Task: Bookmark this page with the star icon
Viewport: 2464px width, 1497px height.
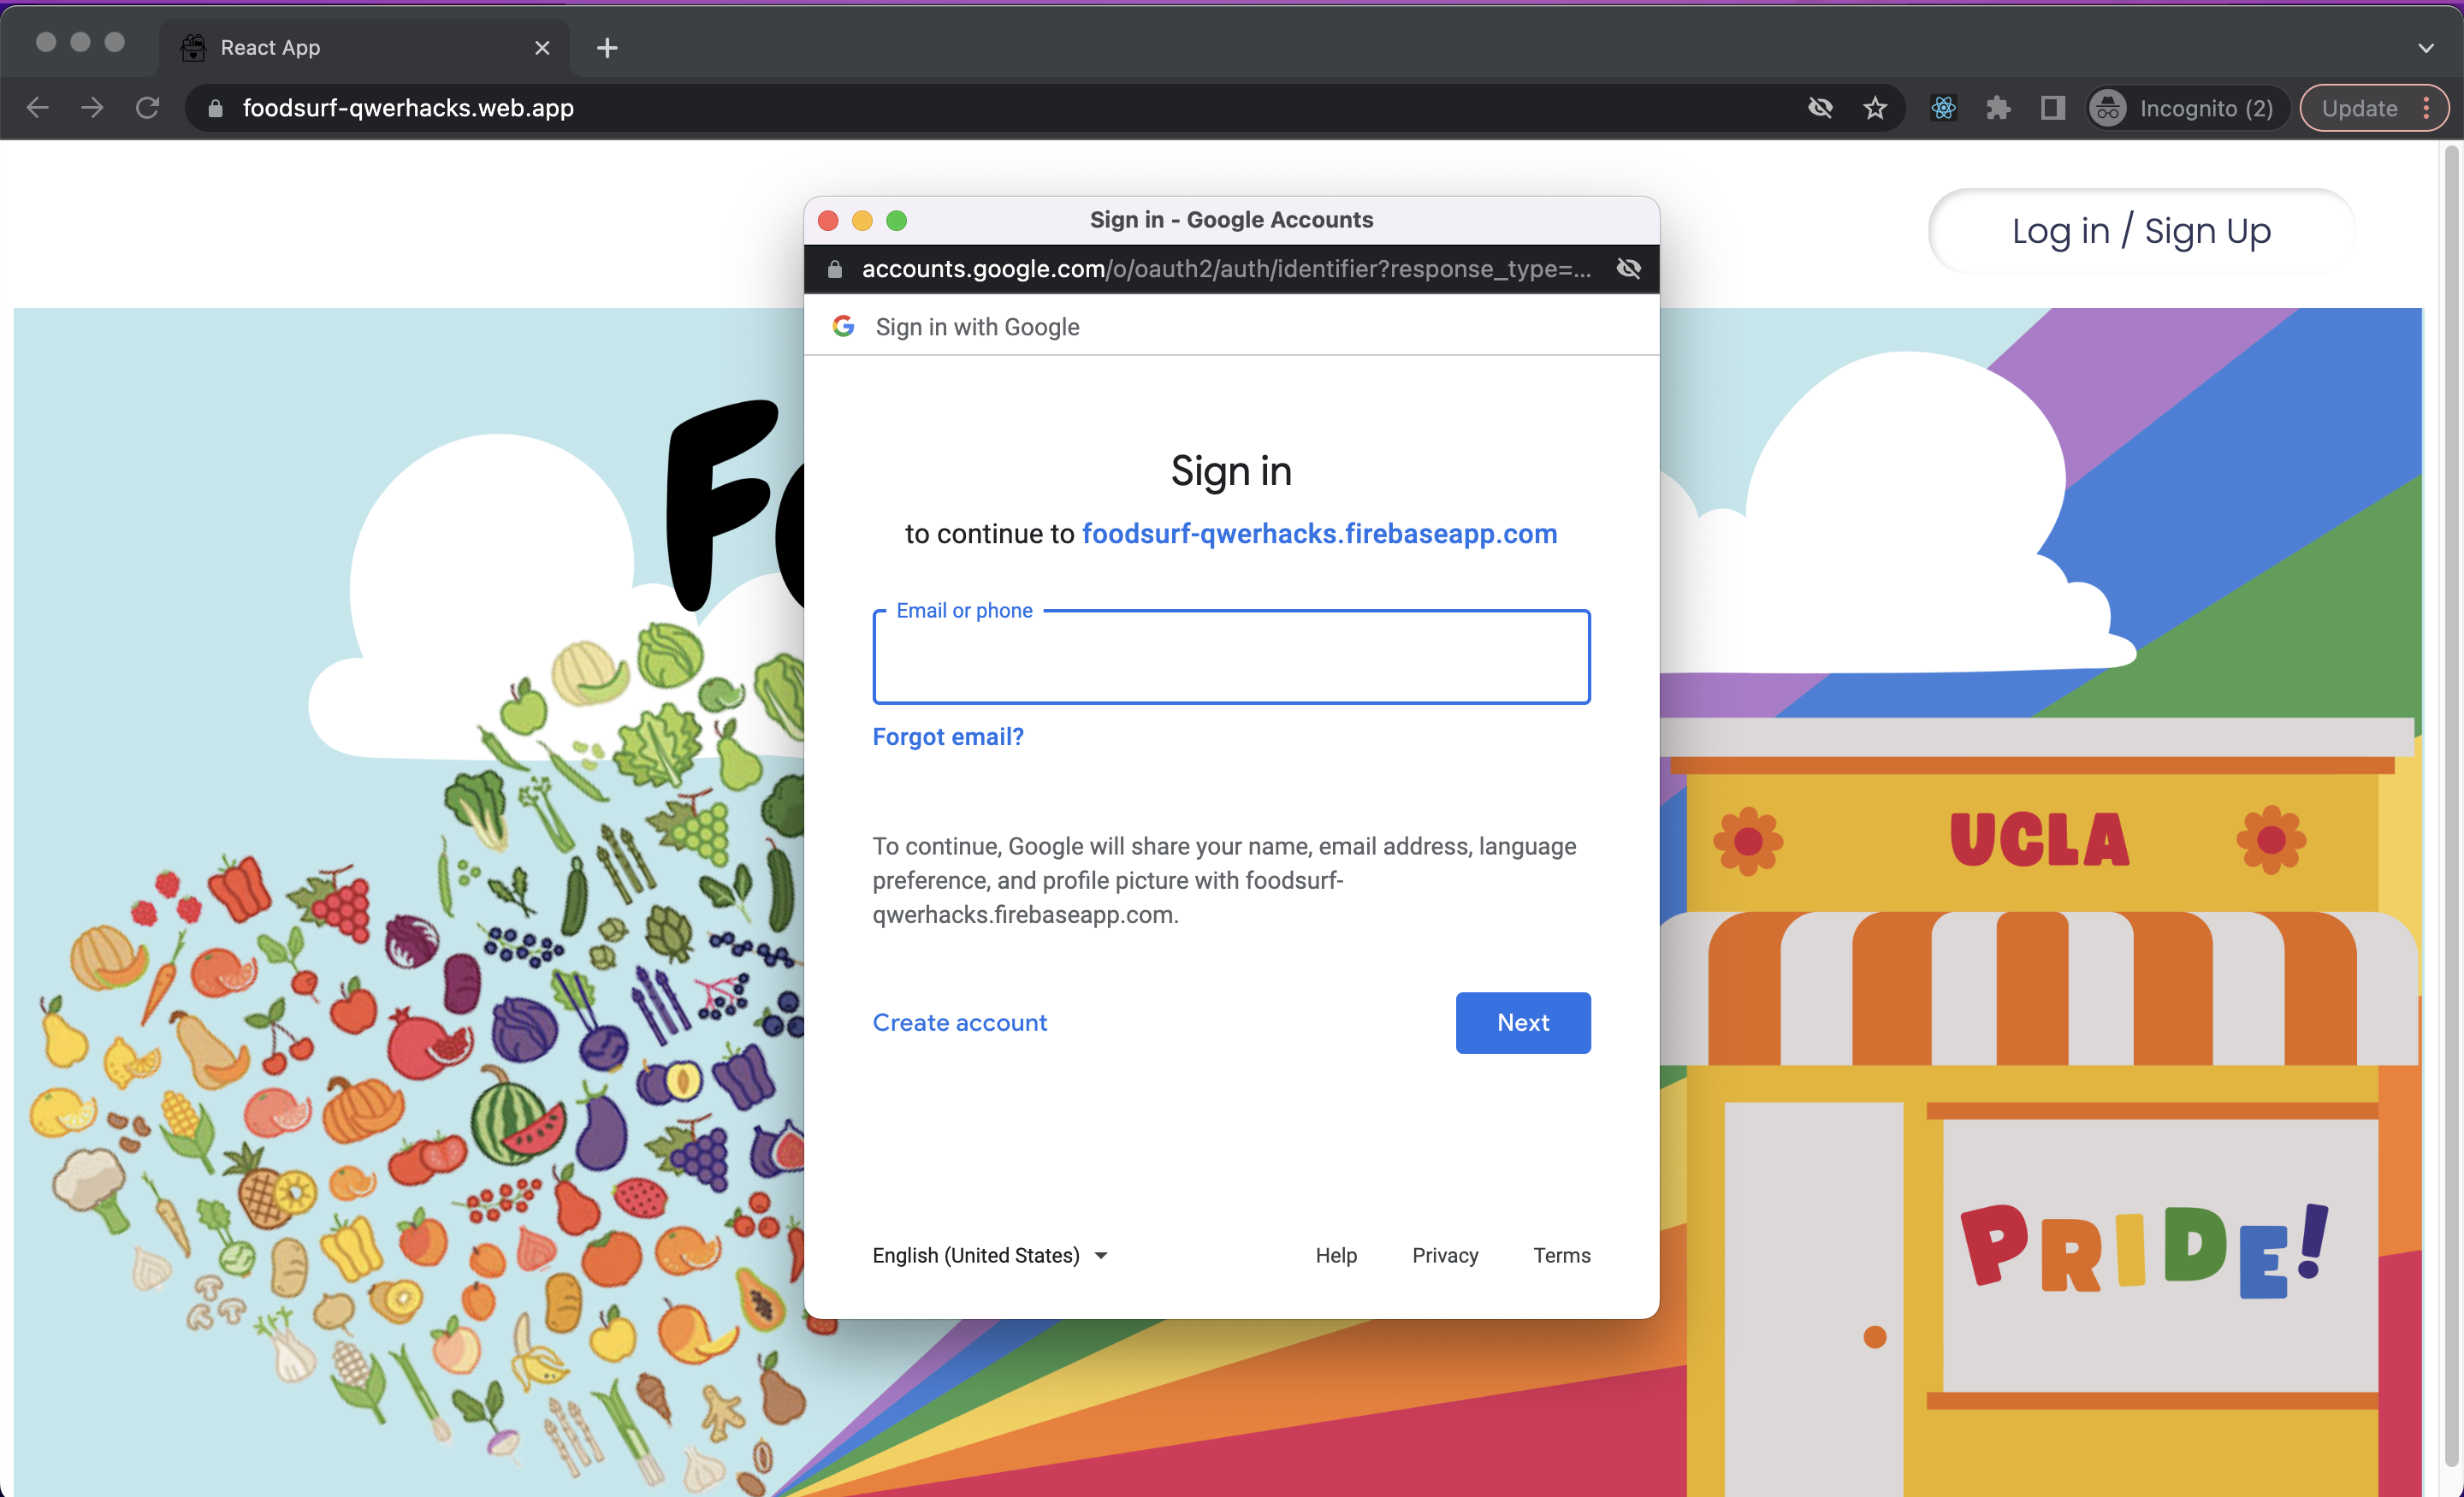Action: tap(1874, 108)
